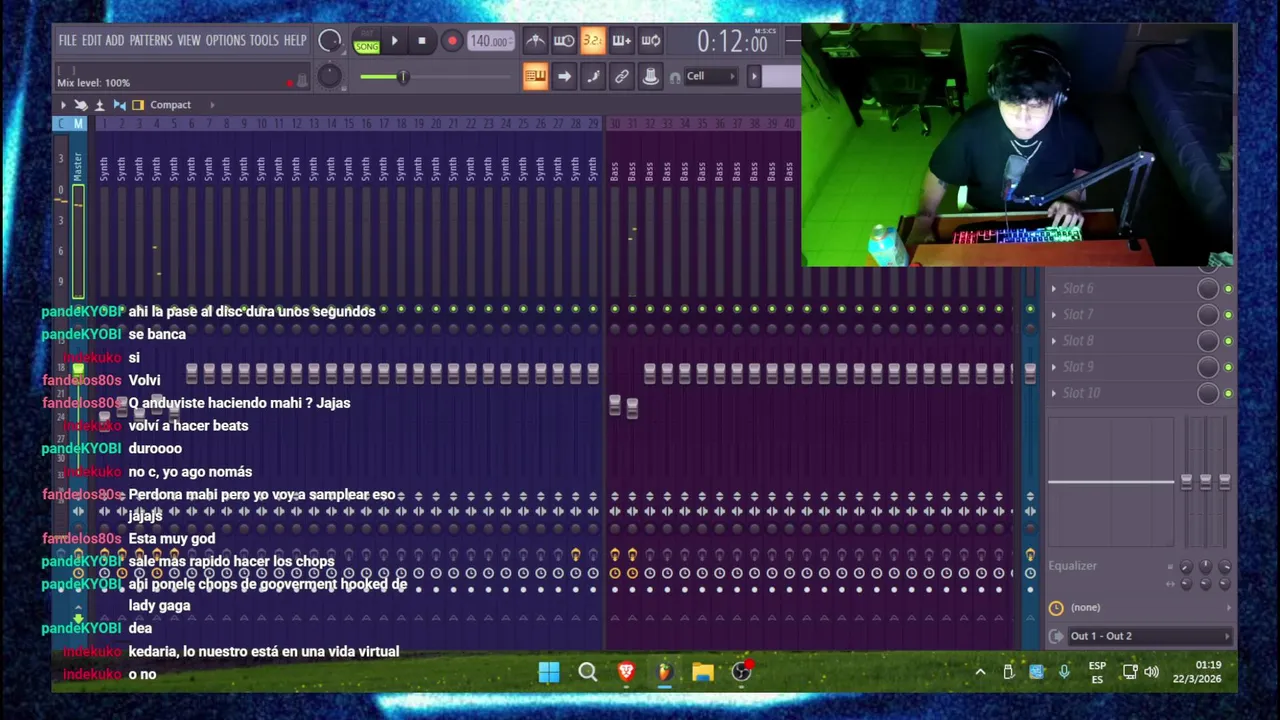Expand effect Slot 6
Screen dimensions: 1280x720
point(1053,288)
